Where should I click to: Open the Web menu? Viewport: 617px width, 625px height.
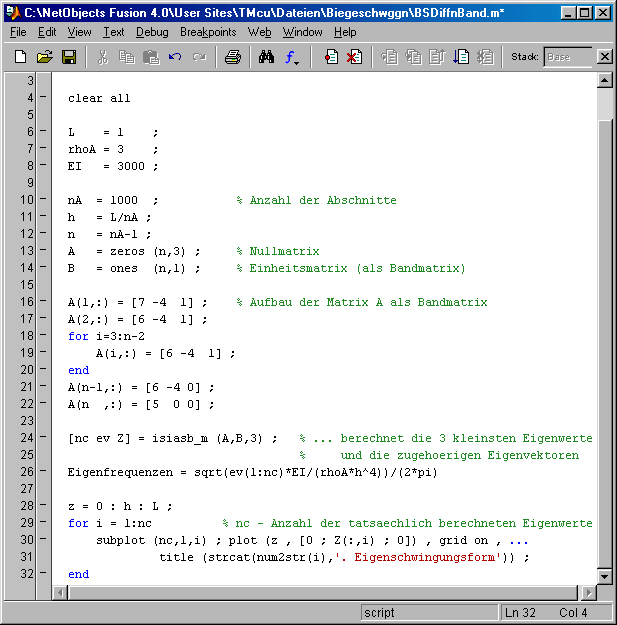point(260,32)
